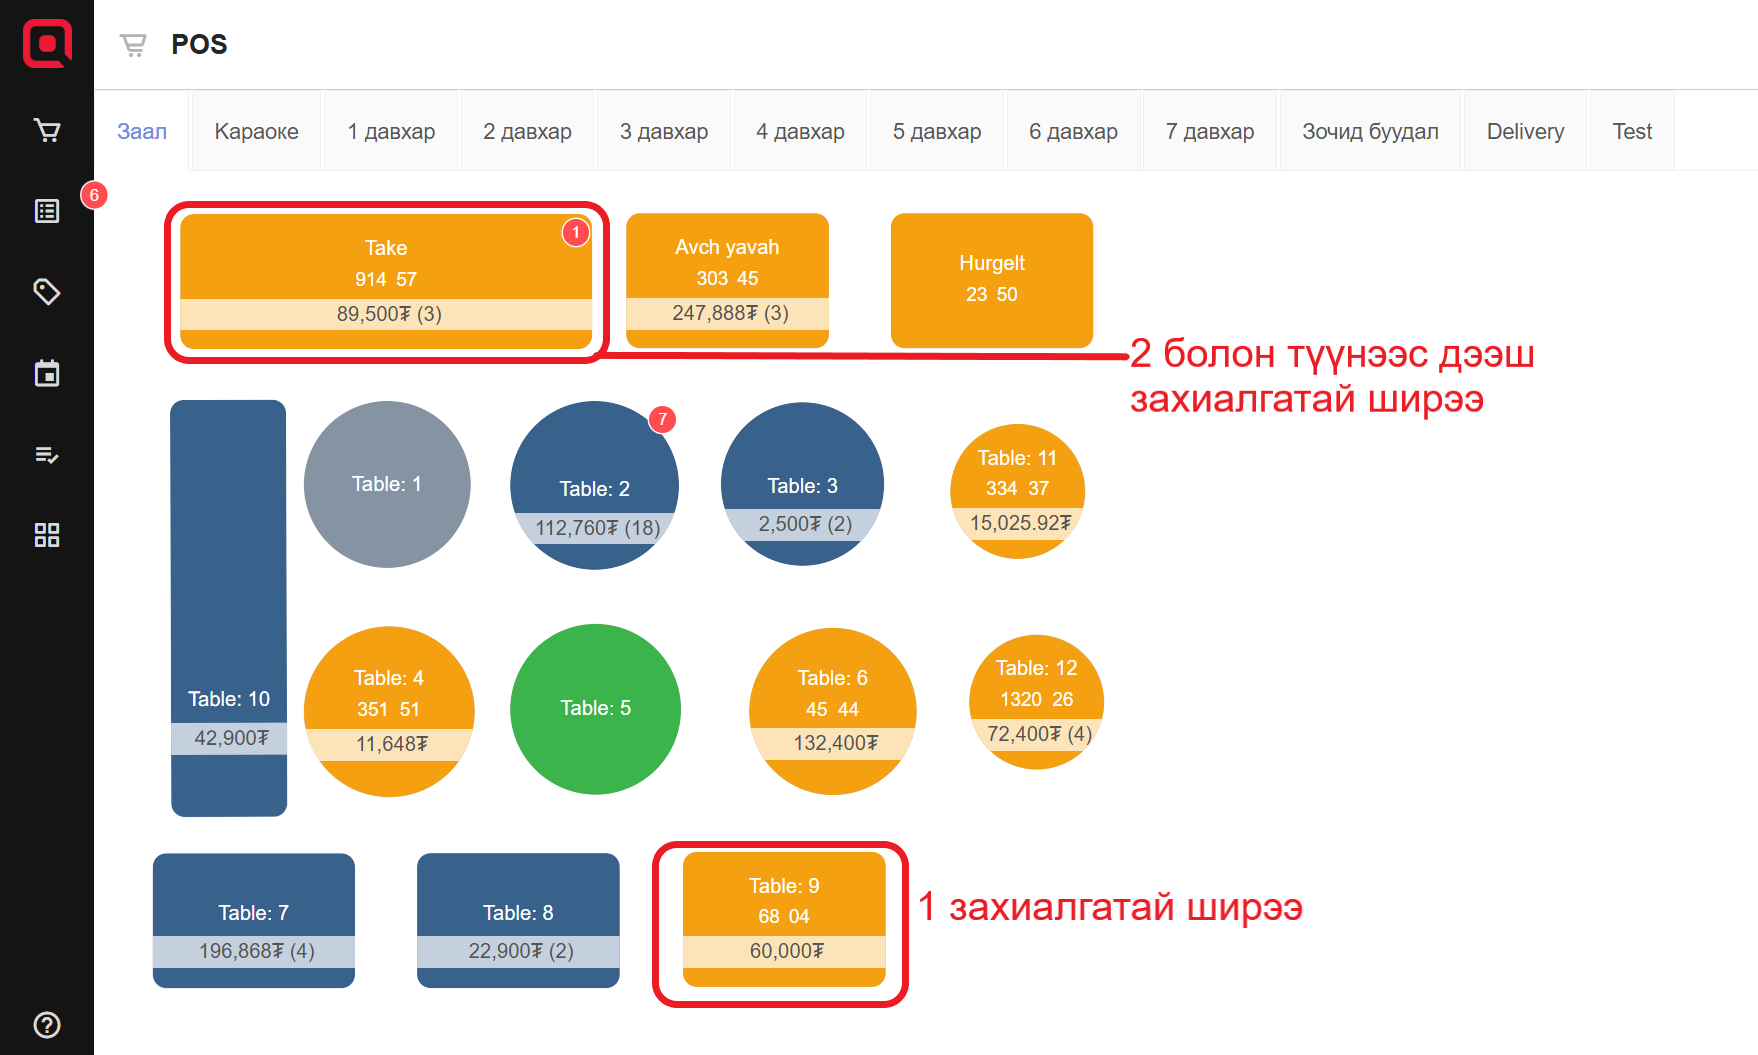Go to the Delivery tab
The image size is (1758, 1055).
click(x=1524, y=132)
